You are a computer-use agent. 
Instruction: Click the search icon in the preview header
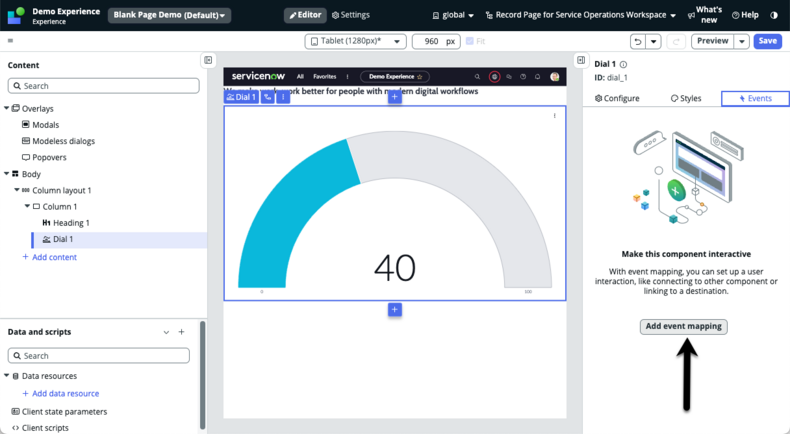477,77
